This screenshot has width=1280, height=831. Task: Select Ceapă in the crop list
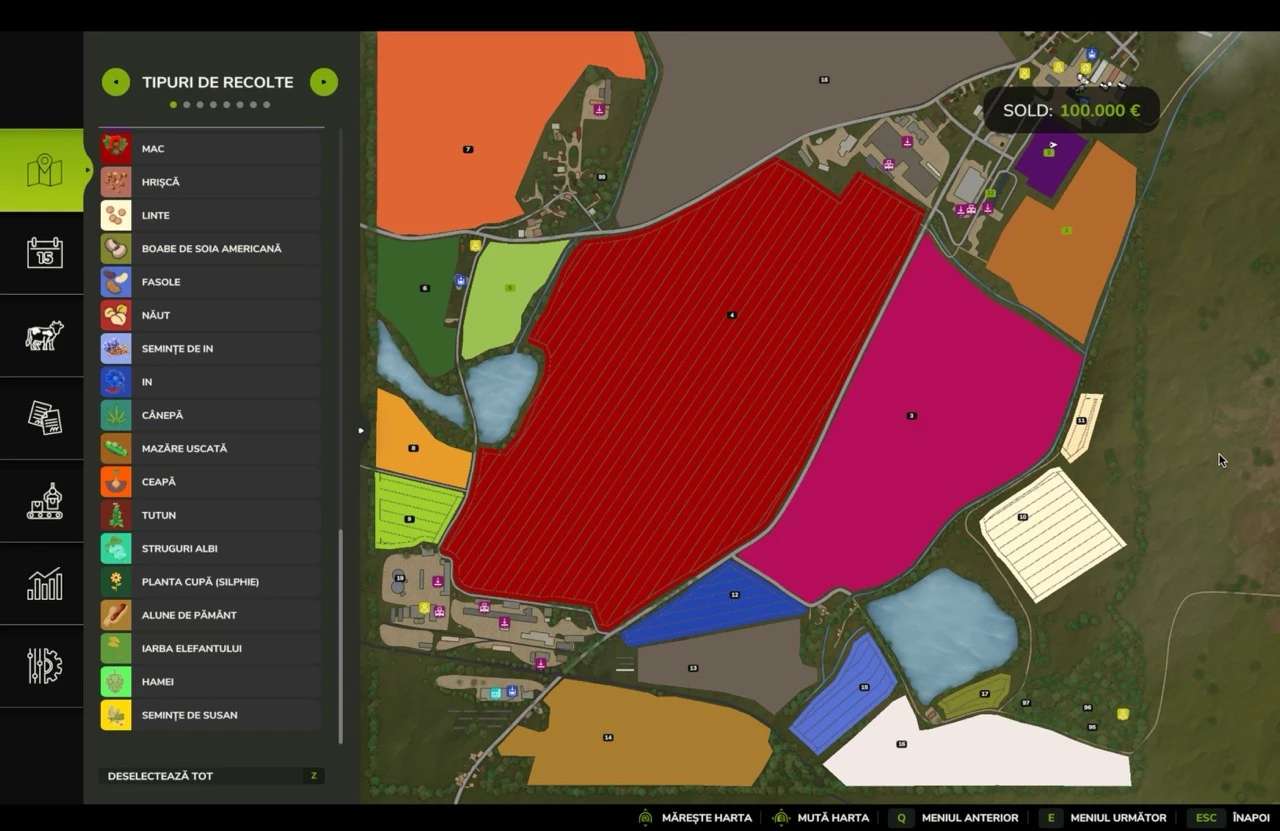click(x=210, y=482)
